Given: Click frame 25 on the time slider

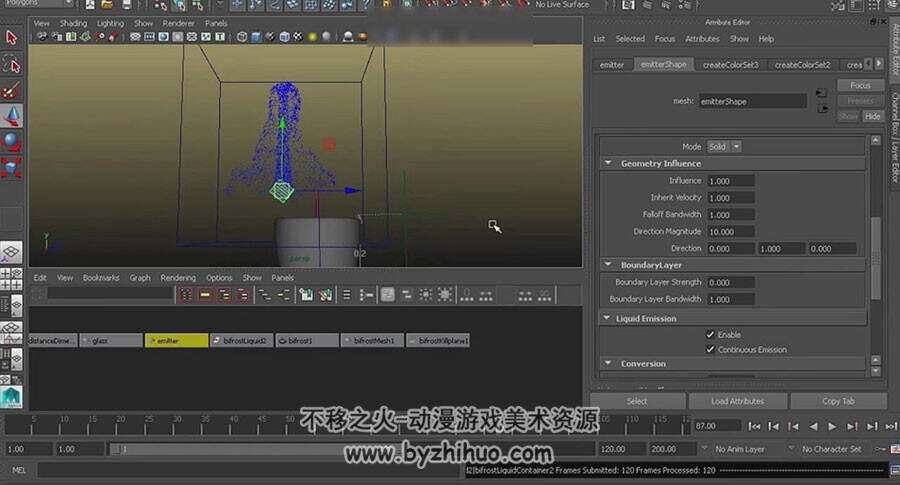Looking at the screenshot, I should pos(147,426).
